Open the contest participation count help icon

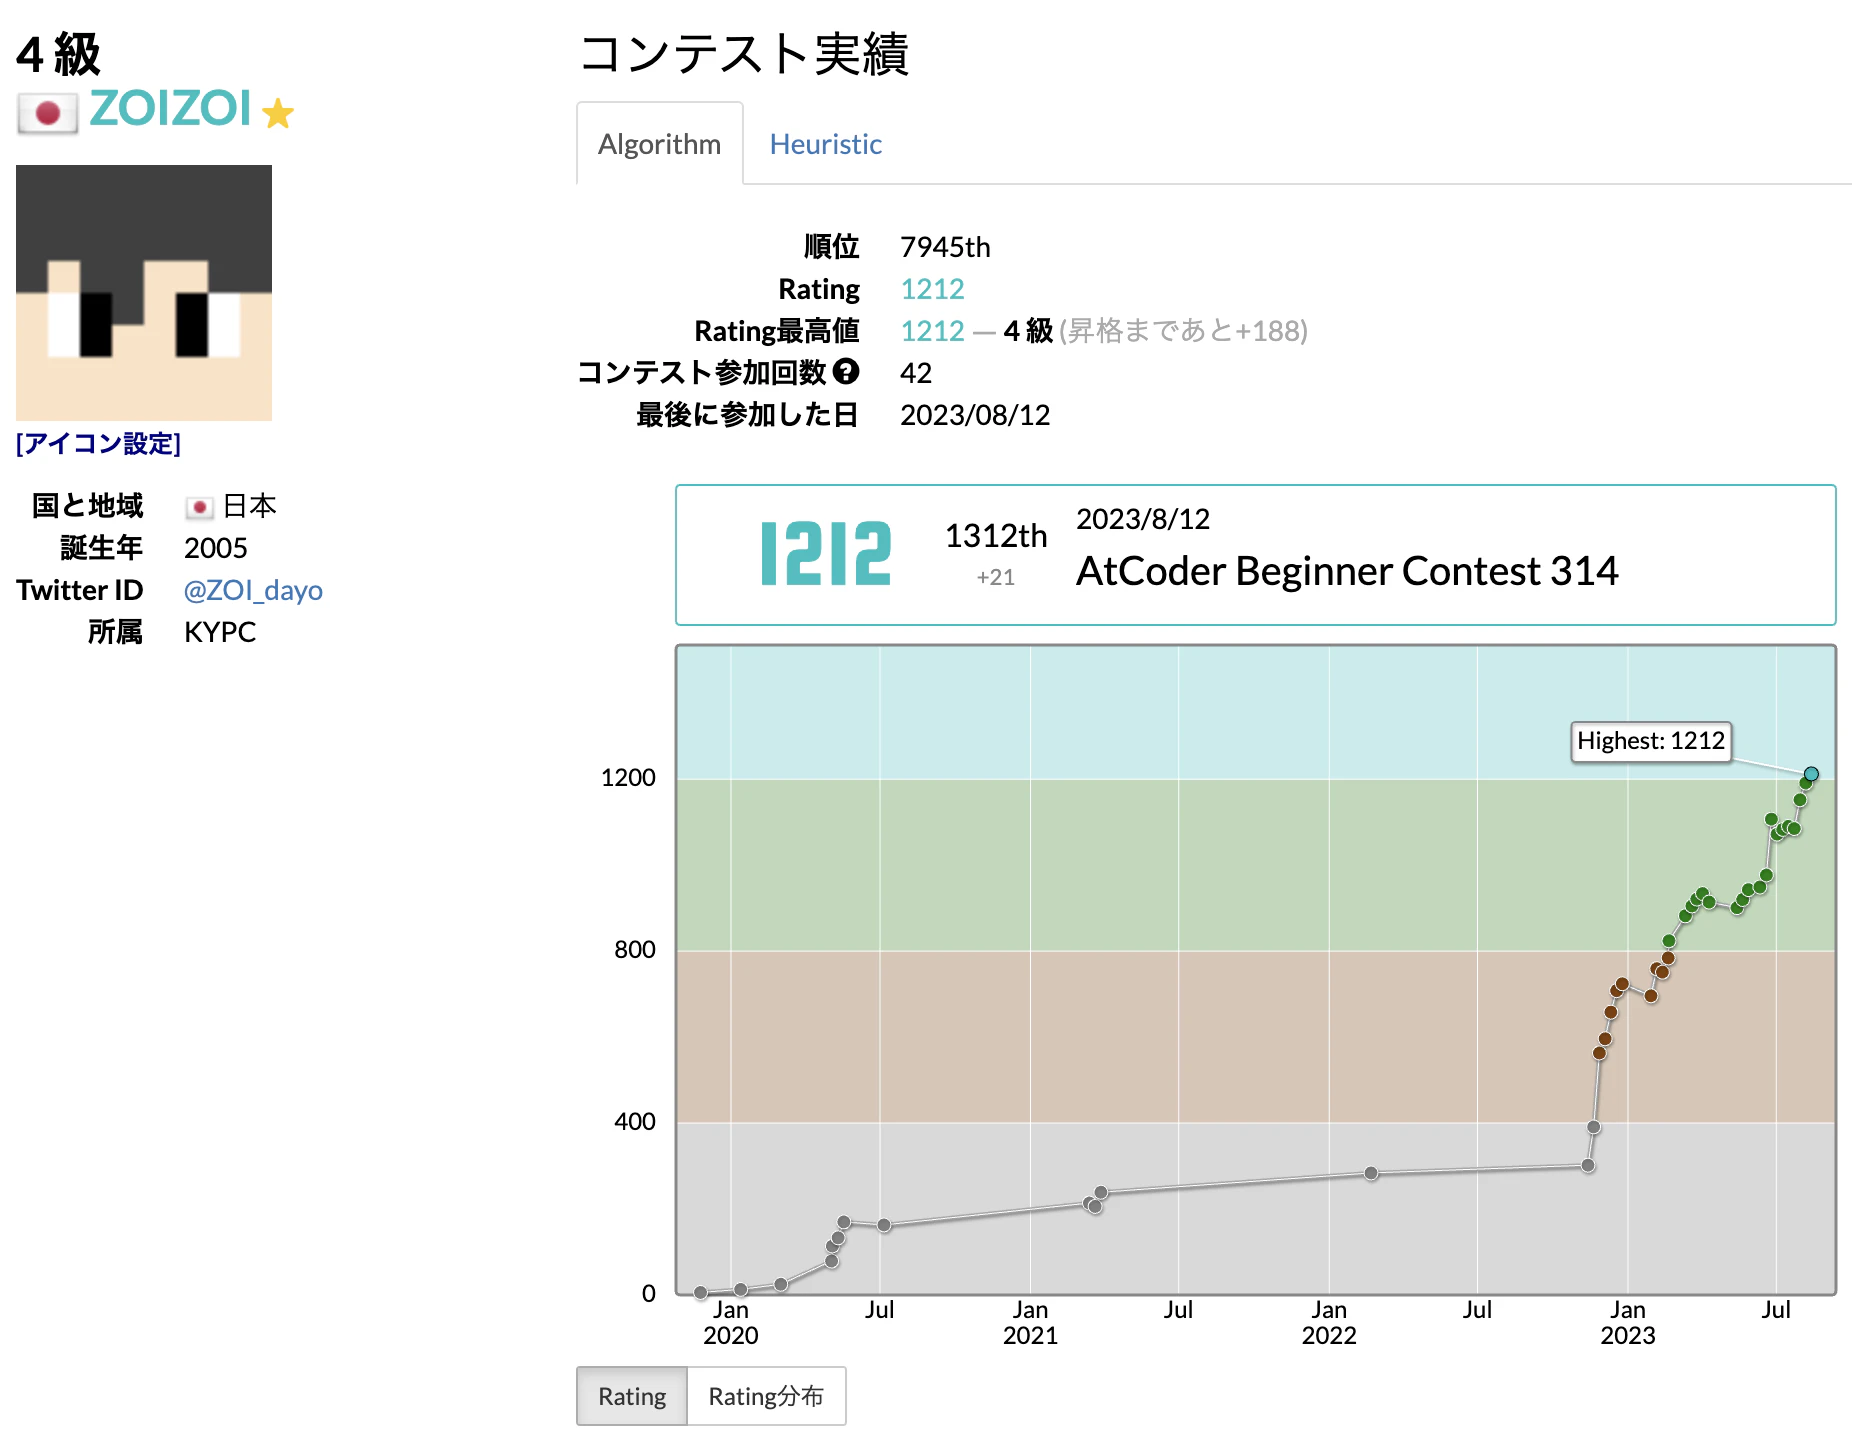(x=846, y=372)
